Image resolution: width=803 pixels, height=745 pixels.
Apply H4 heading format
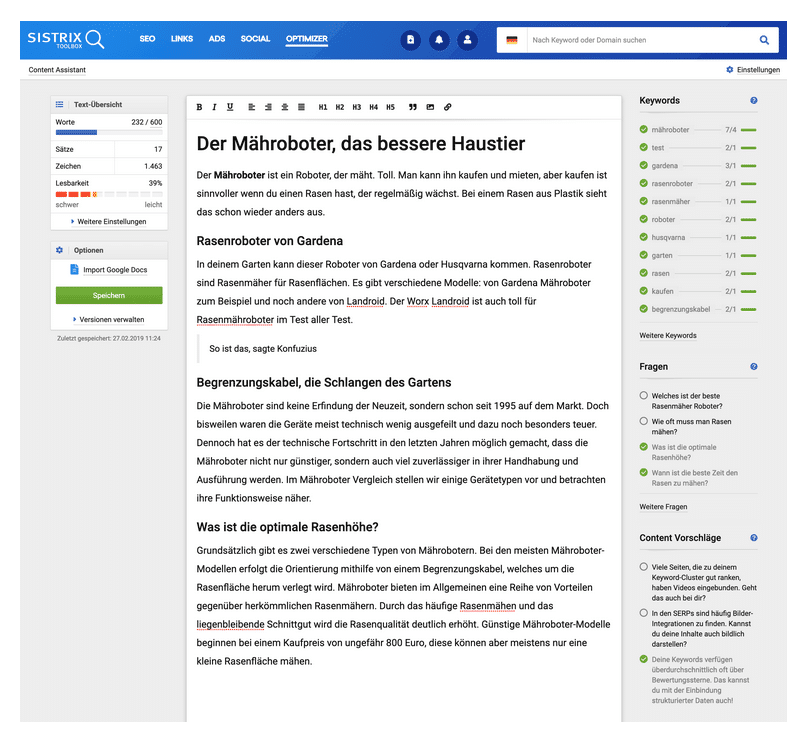point(373,107)
